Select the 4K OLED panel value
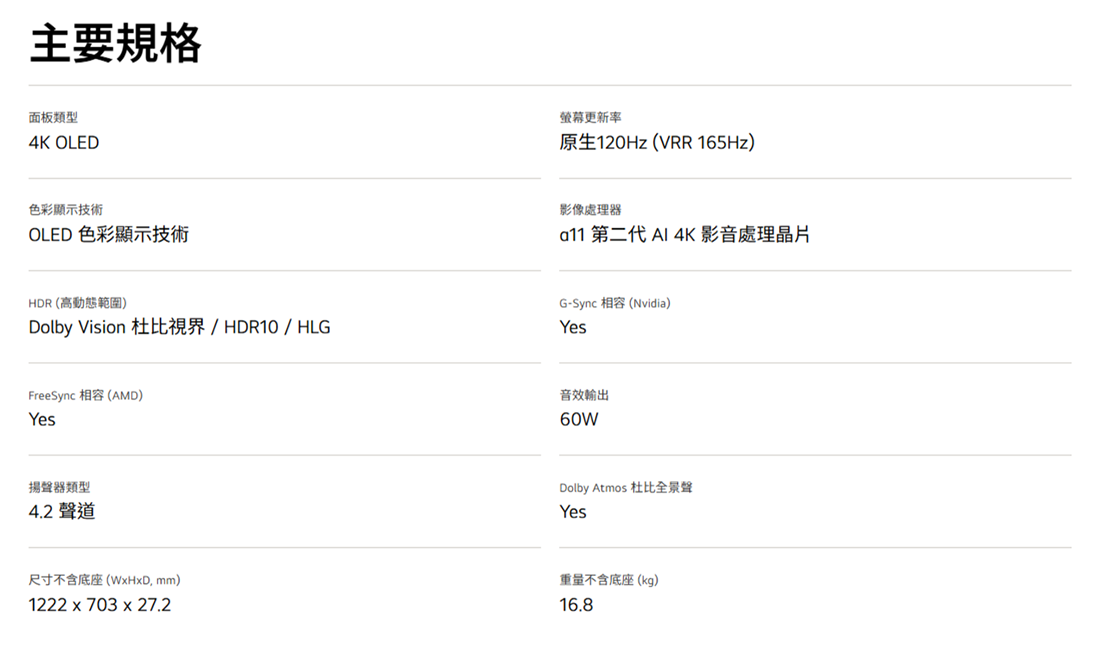Screen dimensions: 1100x669 (64, 143)
